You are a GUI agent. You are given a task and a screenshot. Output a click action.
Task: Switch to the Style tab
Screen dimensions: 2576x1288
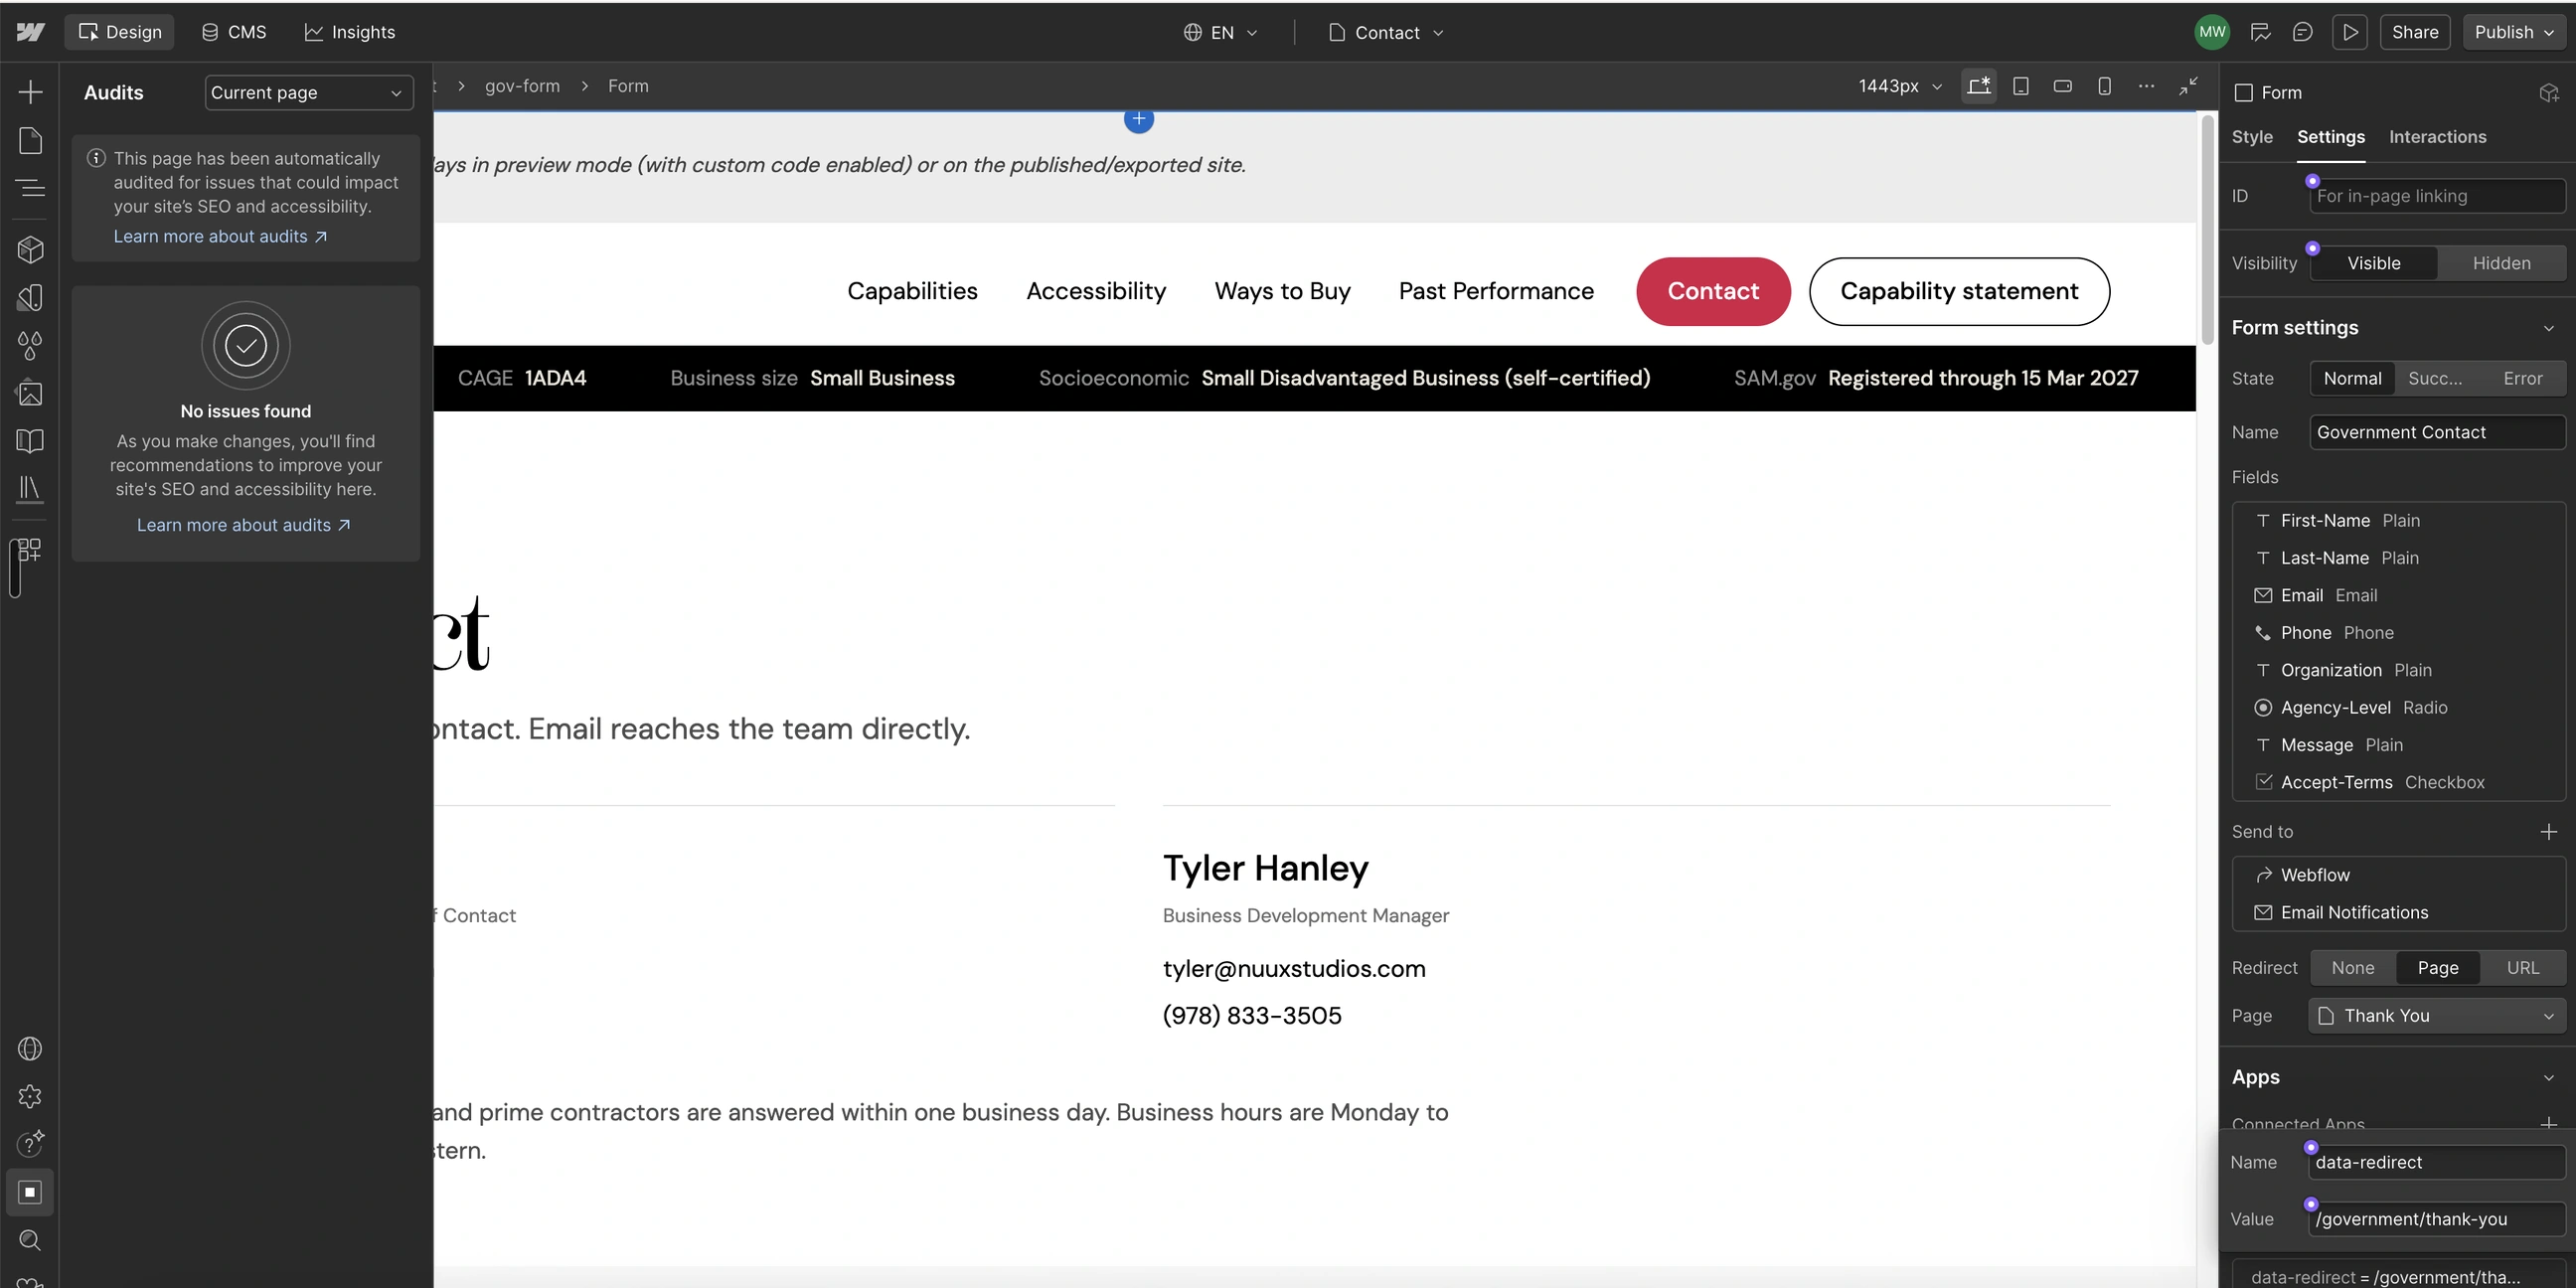click(x=2252, y=137)
